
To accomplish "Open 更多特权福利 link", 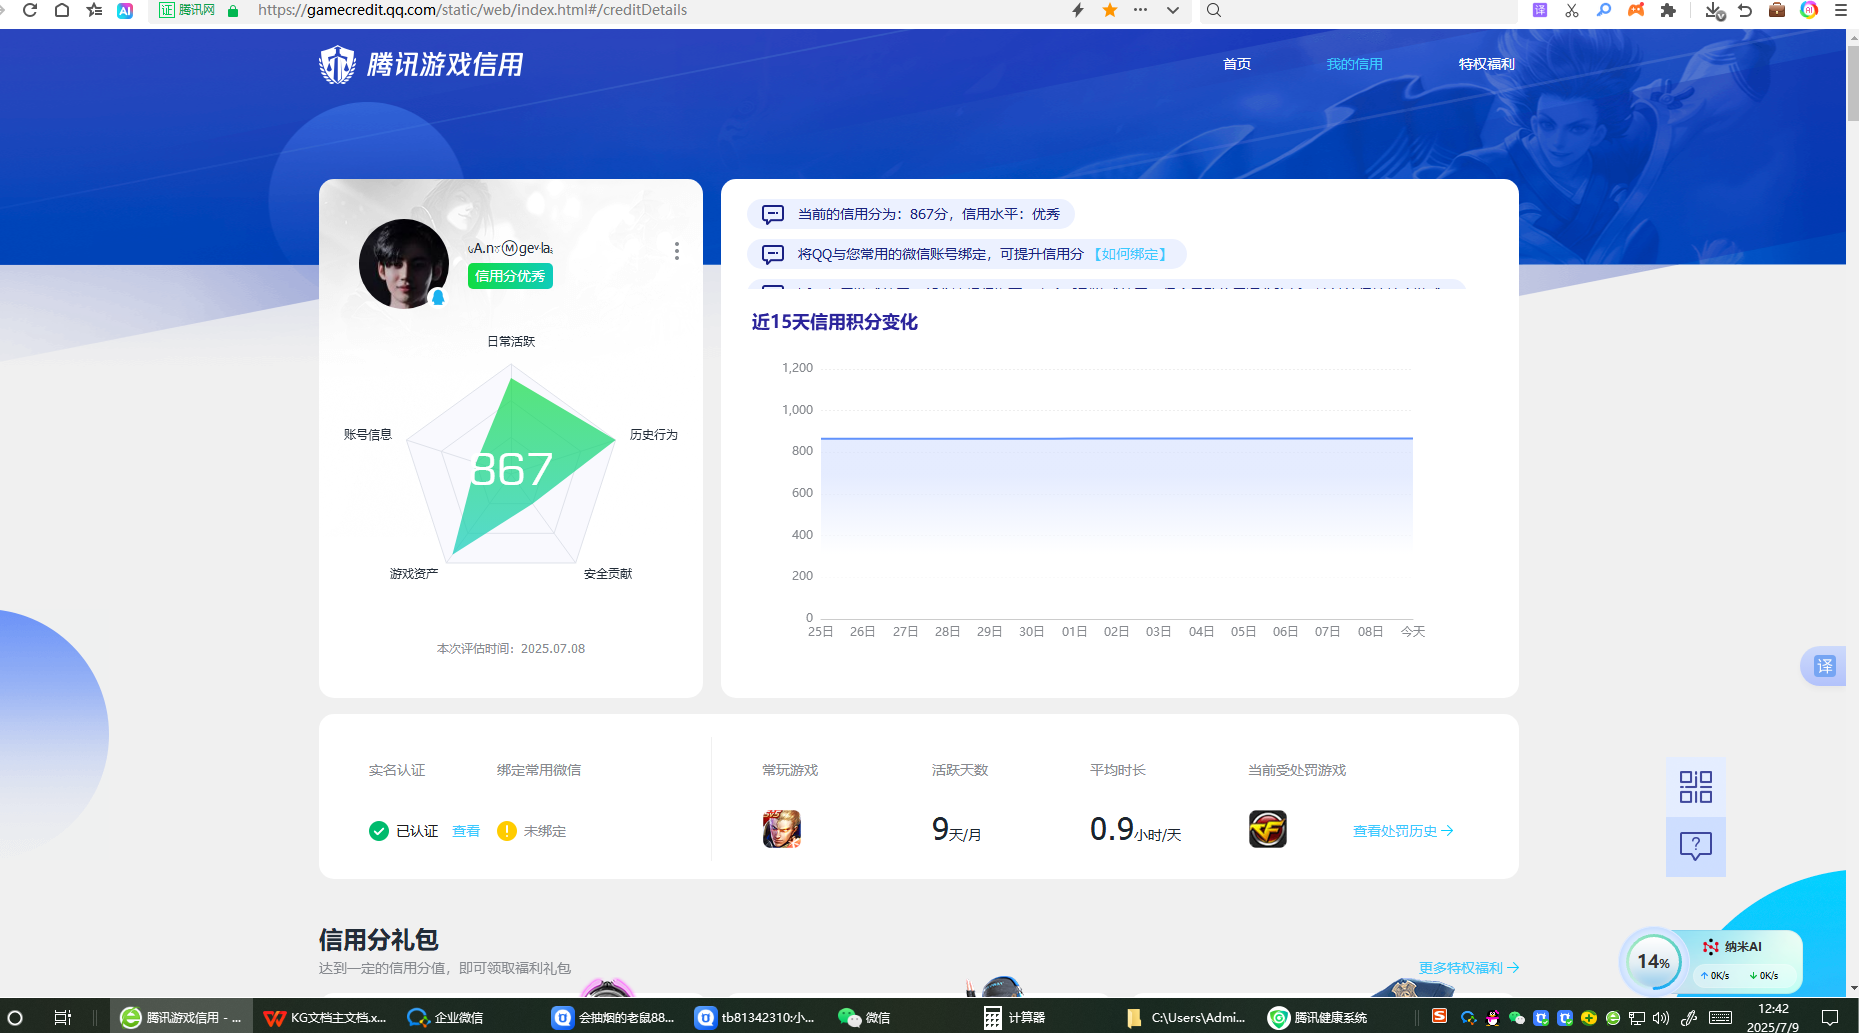I will point(1469,968).
